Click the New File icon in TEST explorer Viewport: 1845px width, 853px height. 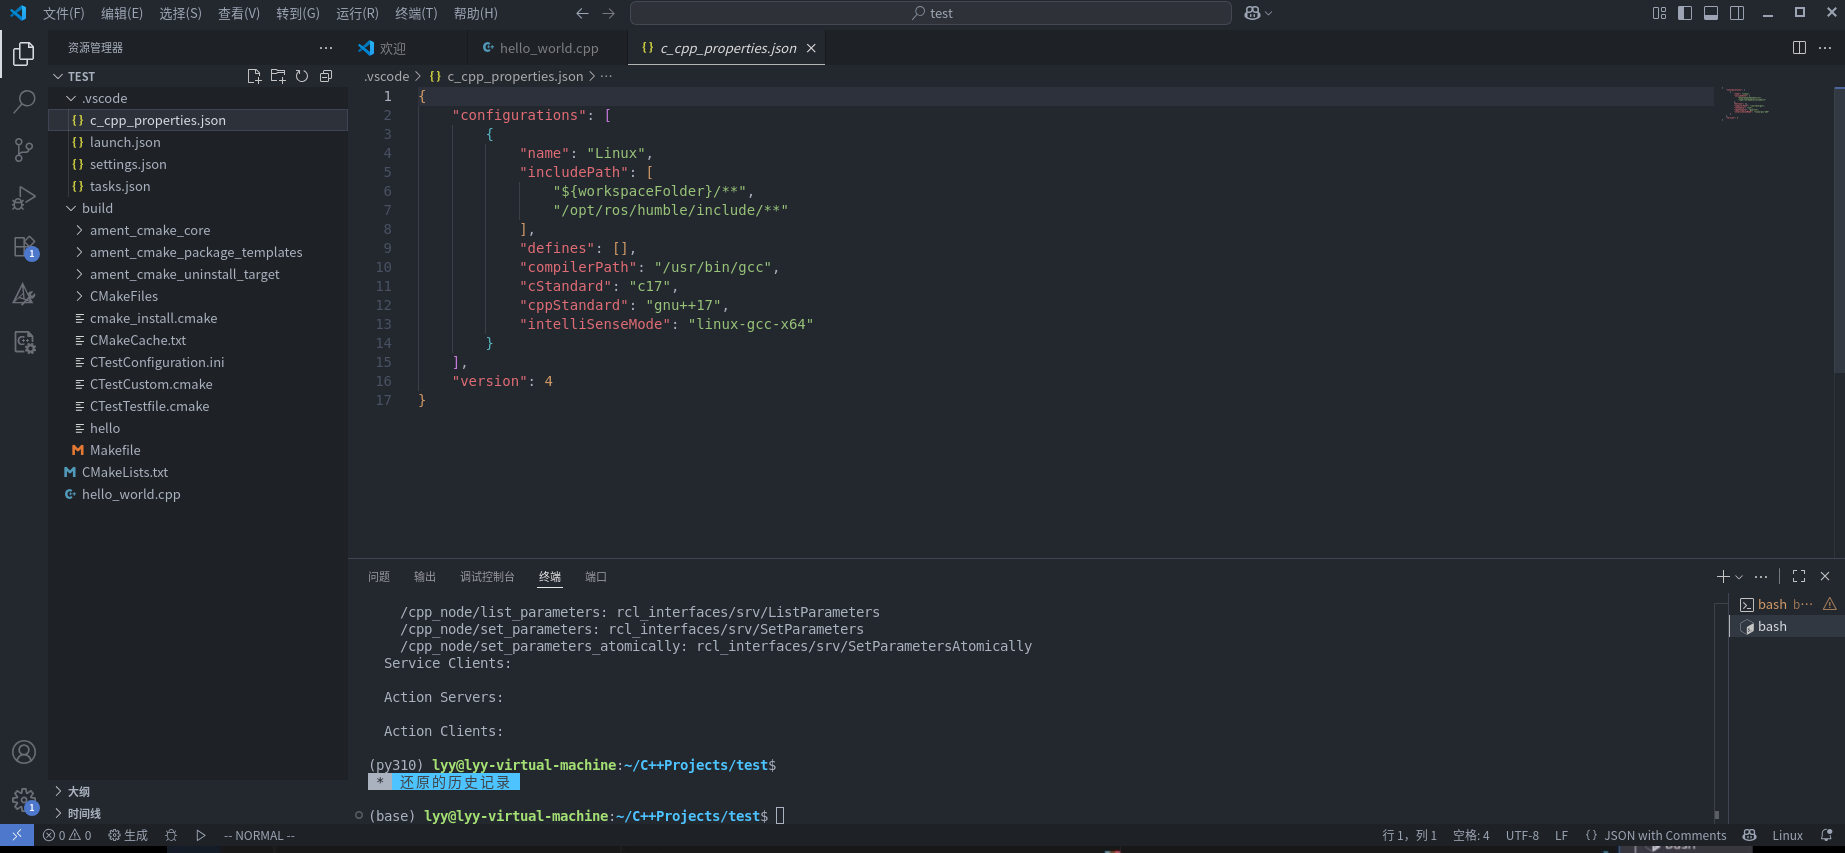point(254,76)
